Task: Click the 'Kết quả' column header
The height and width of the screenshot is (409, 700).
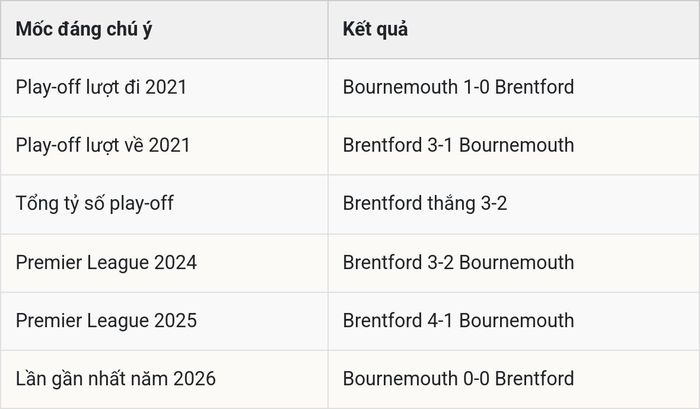Action: [514, 29]
